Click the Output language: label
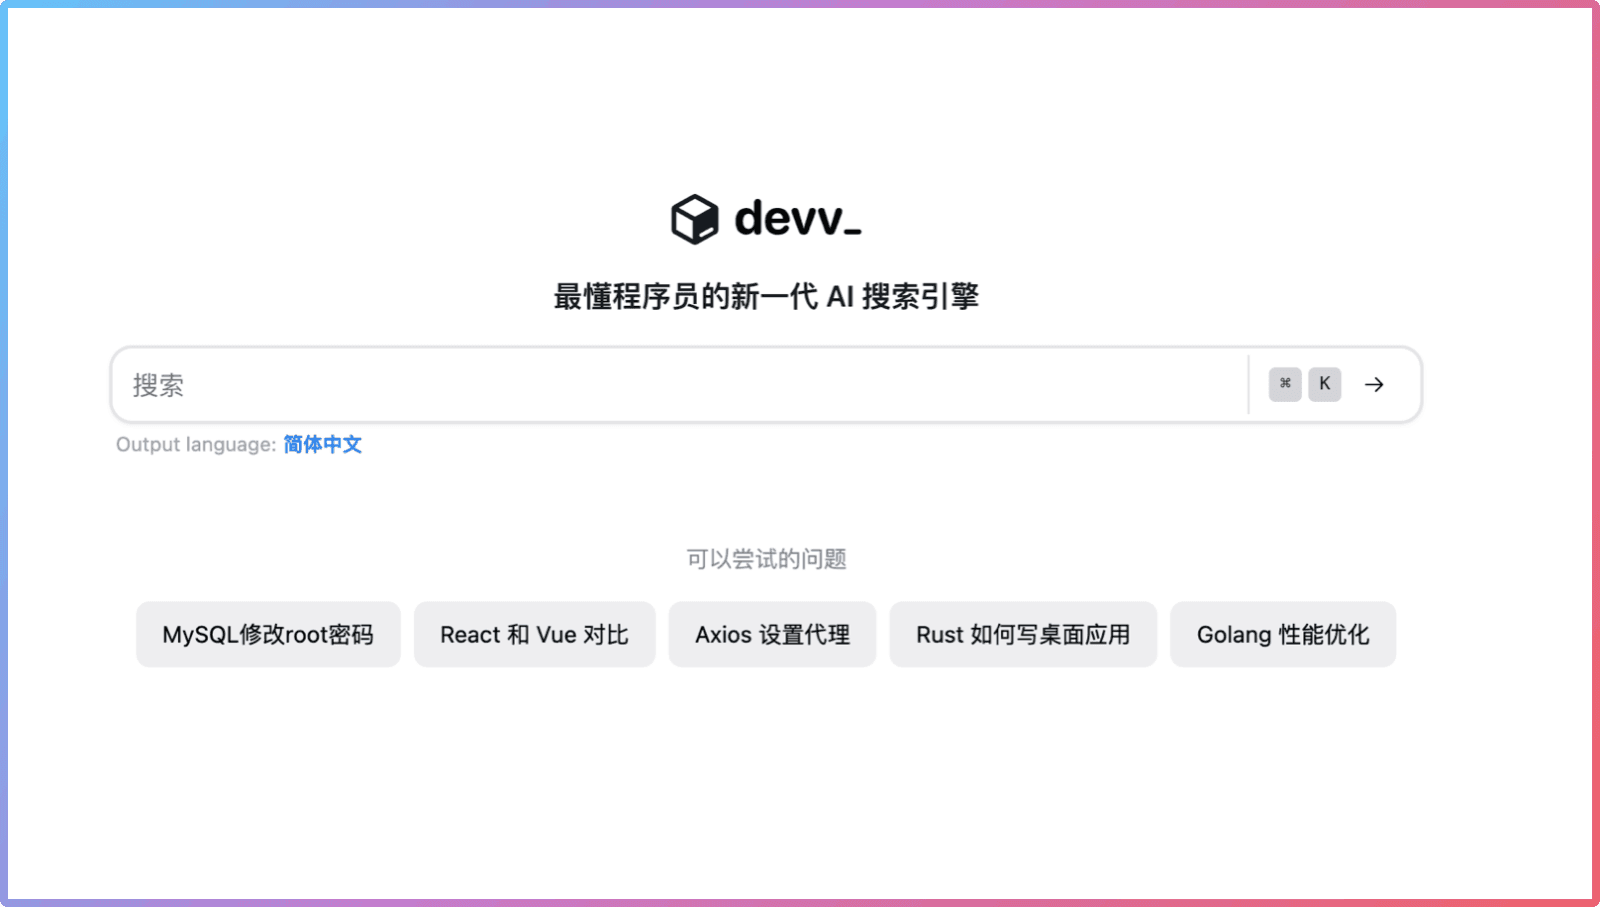This screenshot has height=907, width=1600. (x=196, y=444)
